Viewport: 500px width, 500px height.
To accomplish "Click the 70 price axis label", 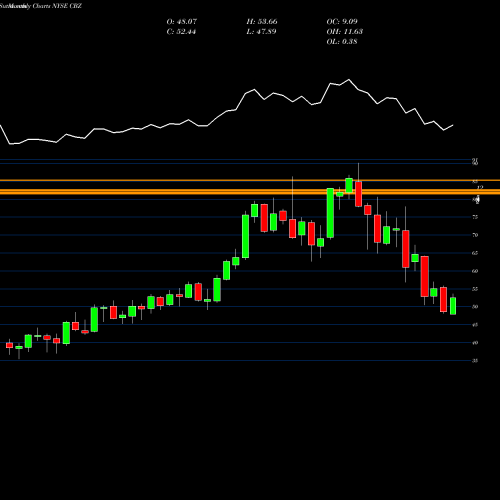I will [475, 235].
